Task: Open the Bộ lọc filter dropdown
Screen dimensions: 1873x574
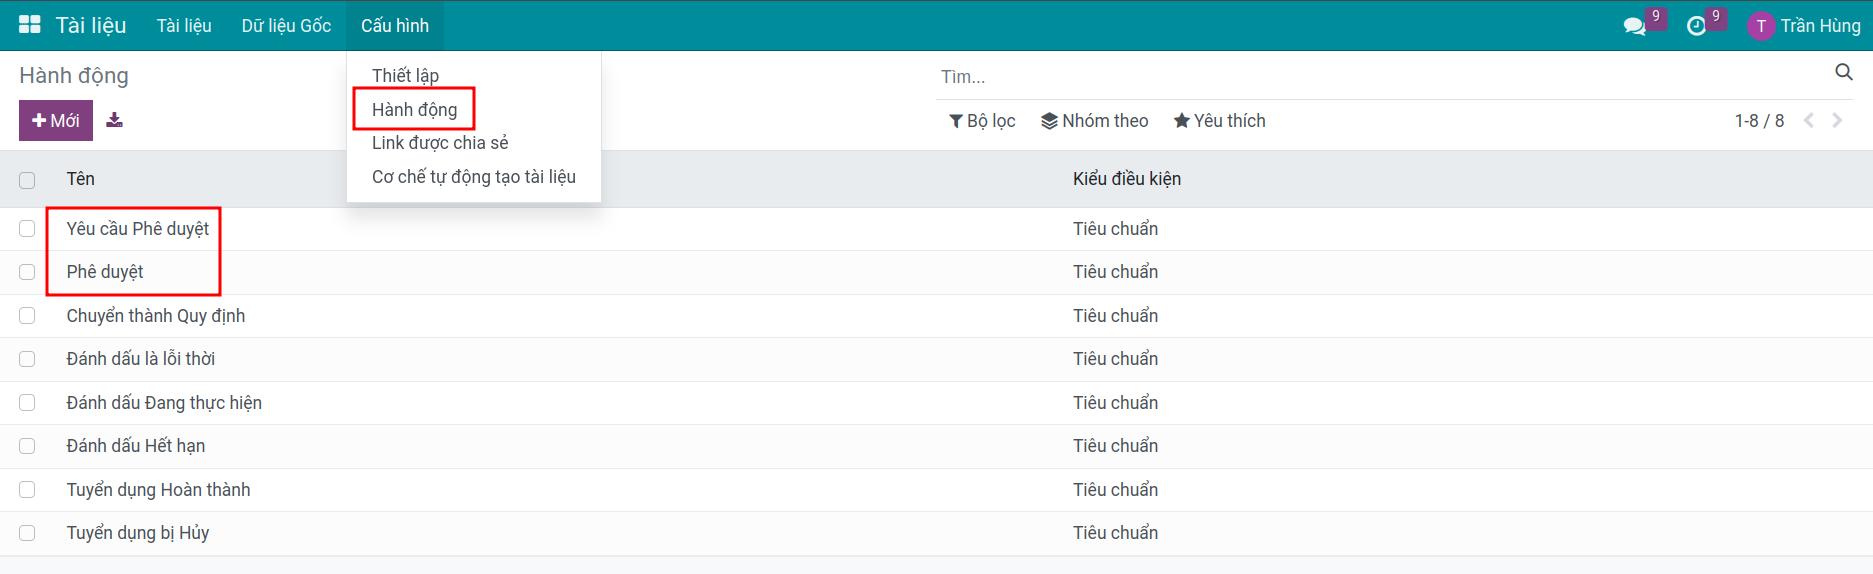Action: (982, 121)
